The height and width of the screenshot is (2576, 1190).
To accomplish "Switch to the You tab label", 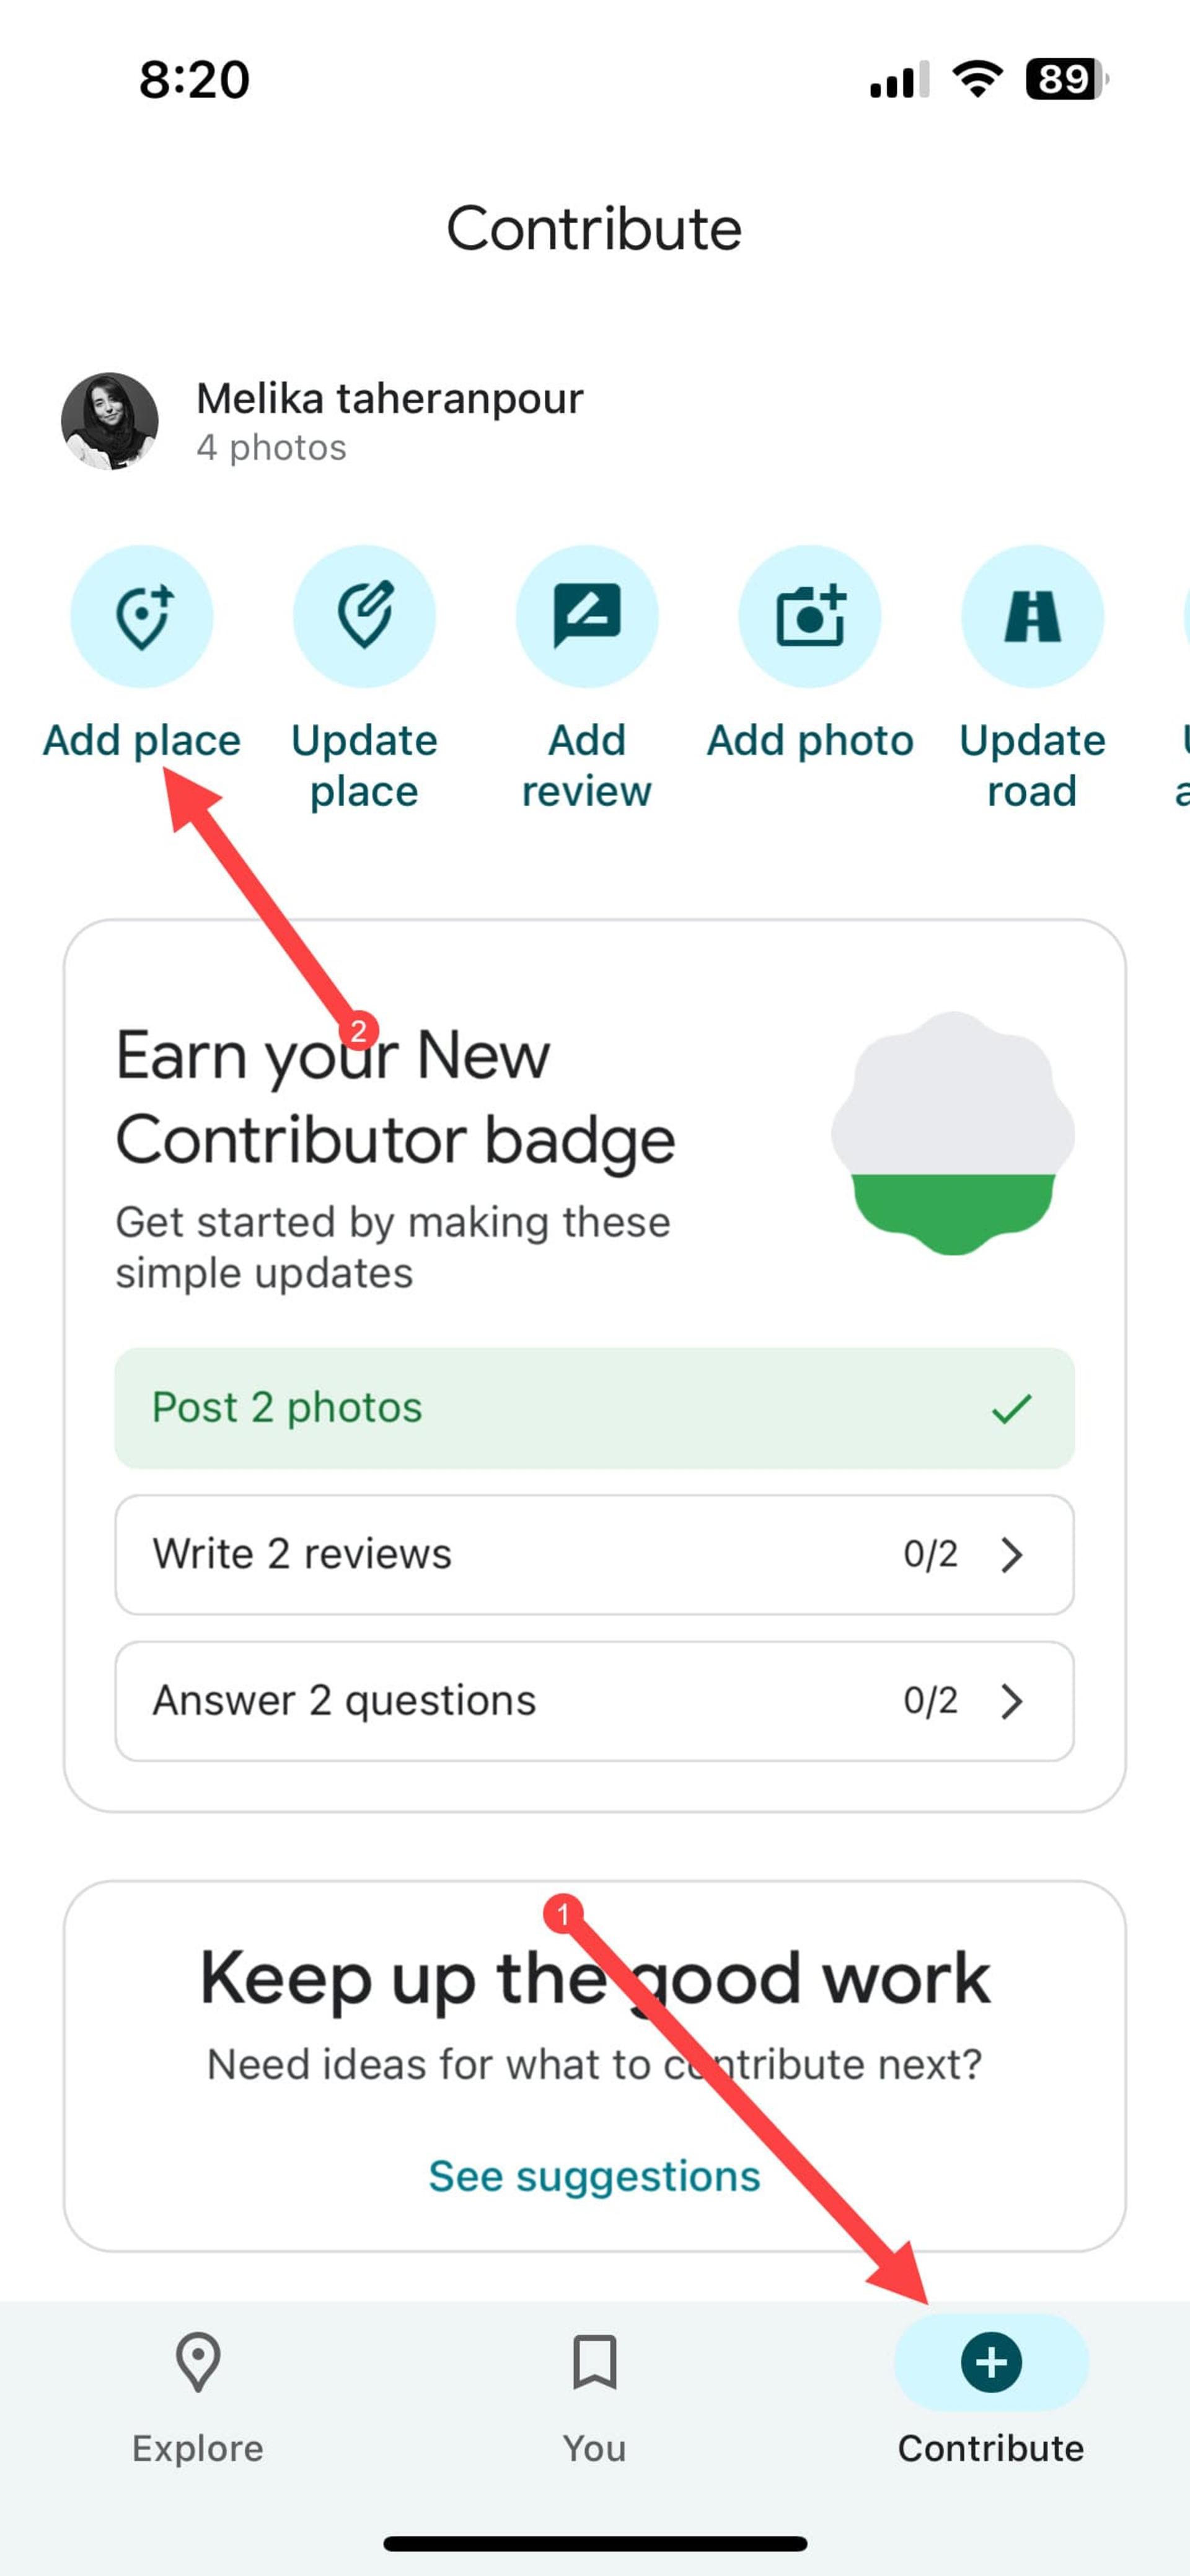I will tap(595, 2448).
